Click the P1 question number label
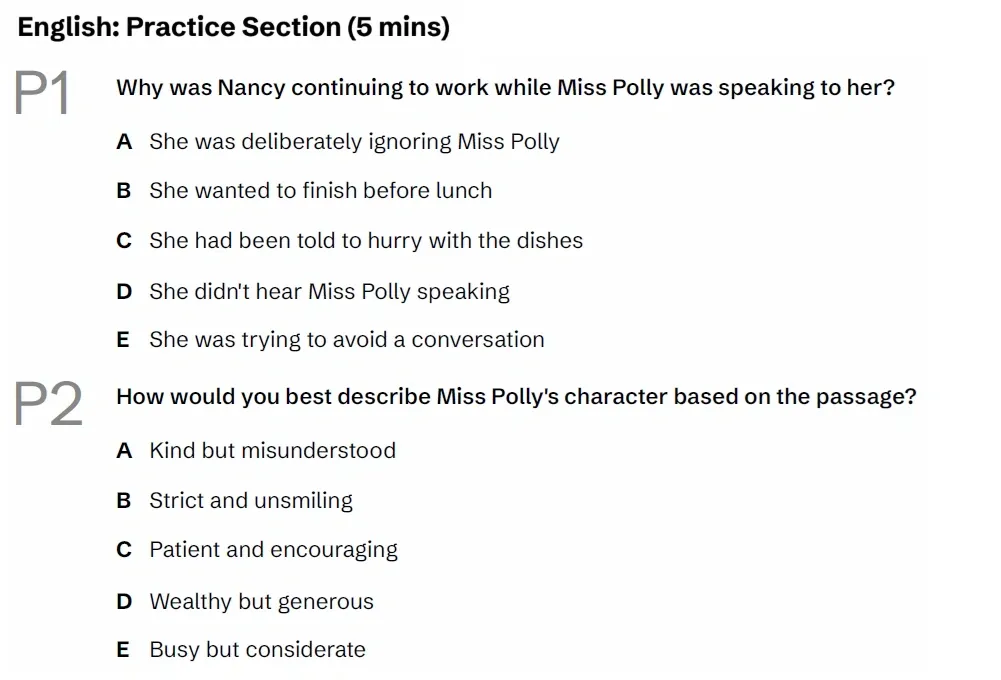 coord(44,94)
